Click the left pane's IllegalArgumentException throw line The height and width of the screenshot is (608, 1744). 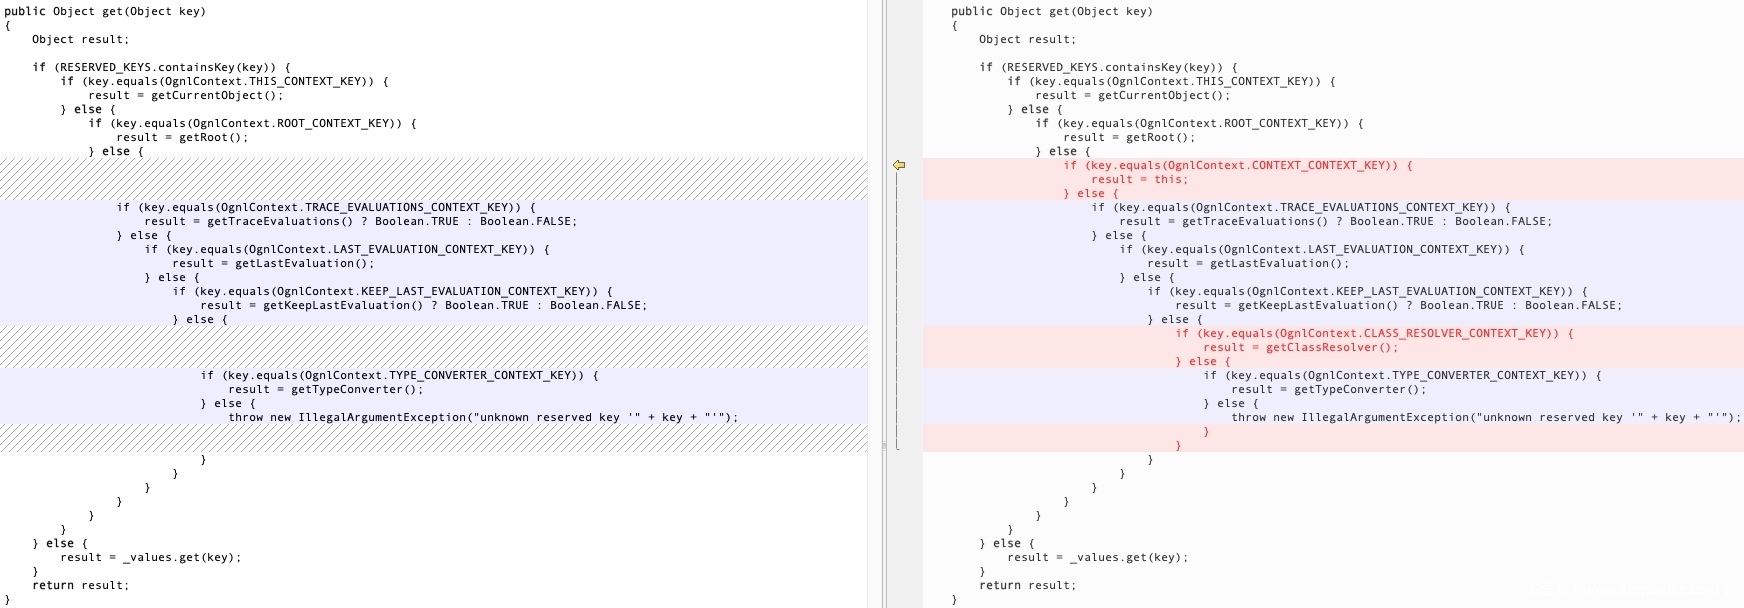tap(482, 418)
